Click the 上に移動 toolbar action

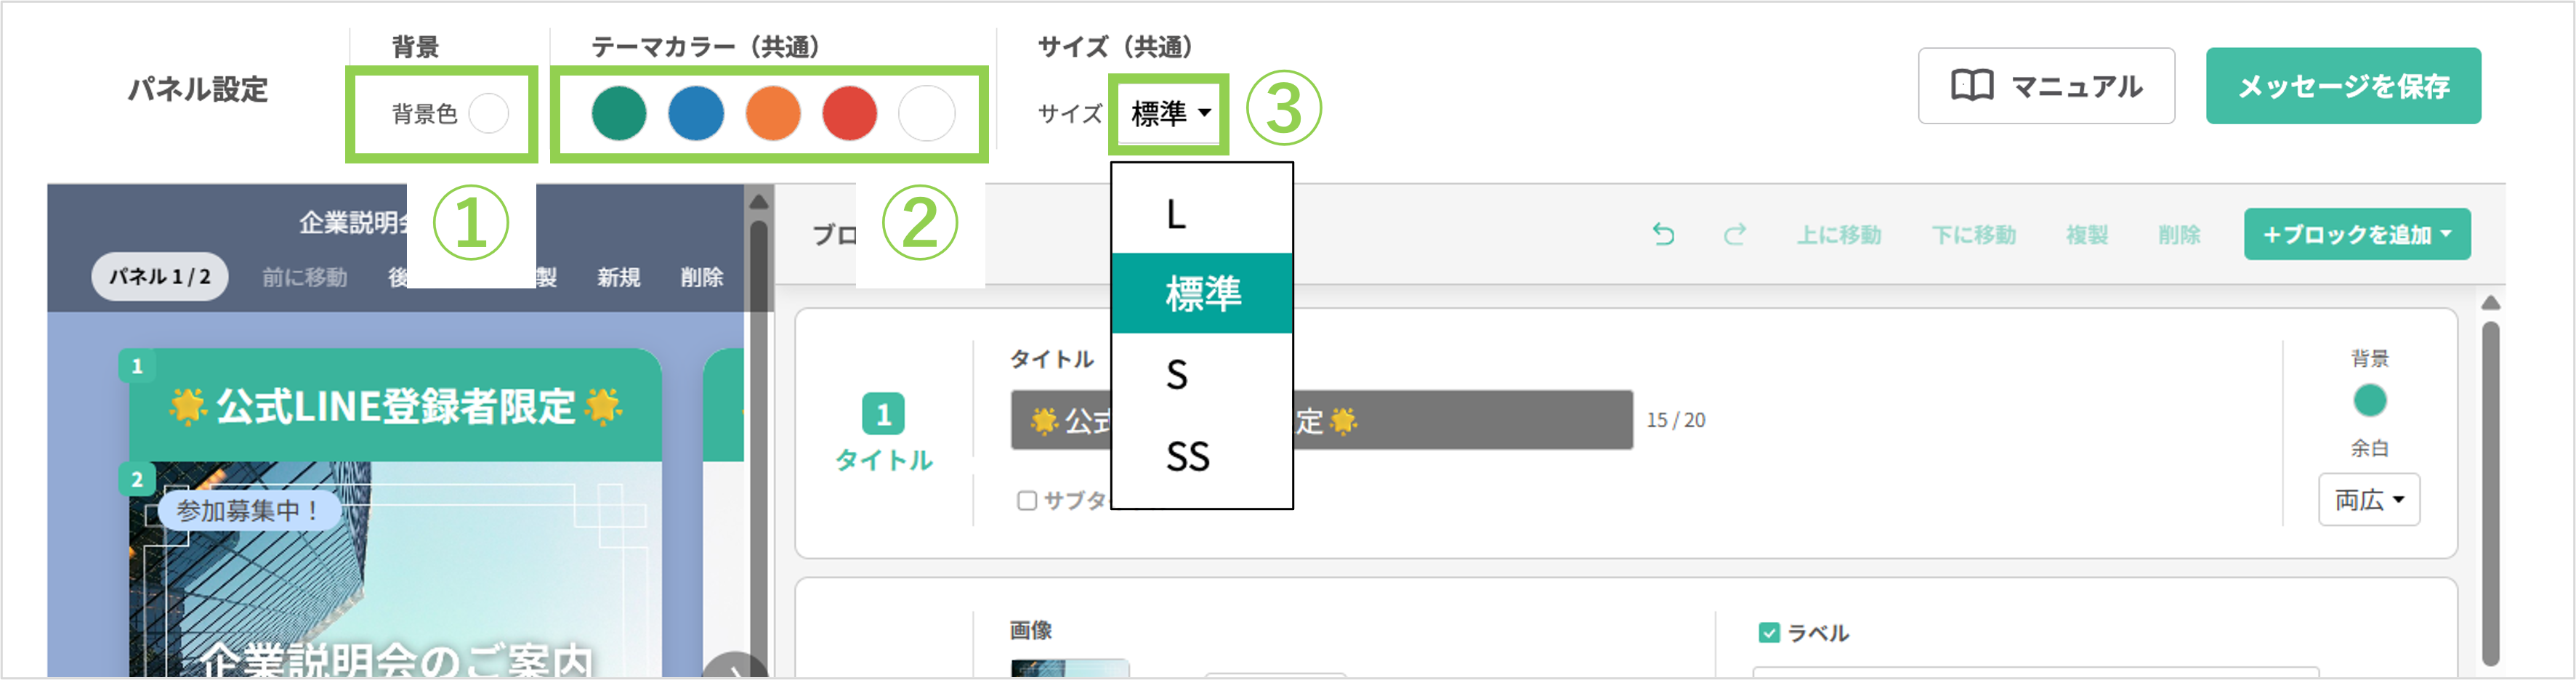[x=1838, y=235]
